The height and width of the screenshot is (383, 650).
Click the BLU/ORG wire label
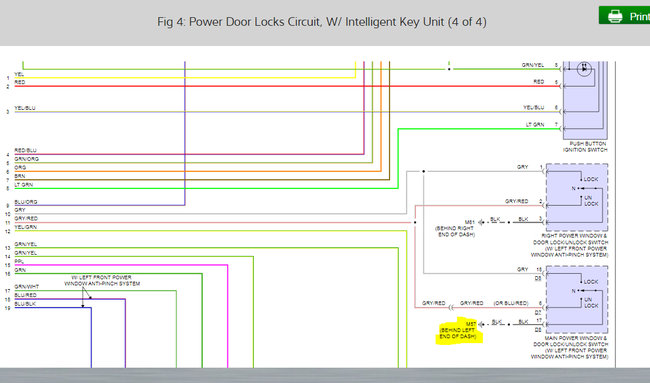26,202
